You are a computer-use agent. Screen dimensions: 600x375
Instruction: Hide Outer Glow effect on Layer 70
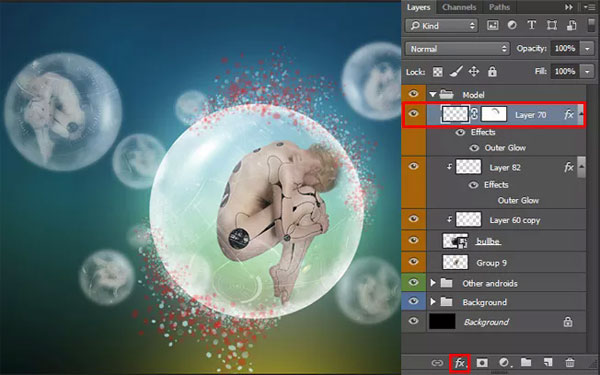[x=474, y=148]
